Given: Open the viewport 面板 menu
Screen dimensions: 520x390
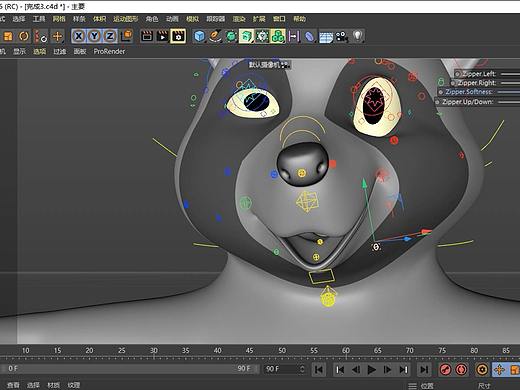Looking at the screenshot, I should [80, 51].
